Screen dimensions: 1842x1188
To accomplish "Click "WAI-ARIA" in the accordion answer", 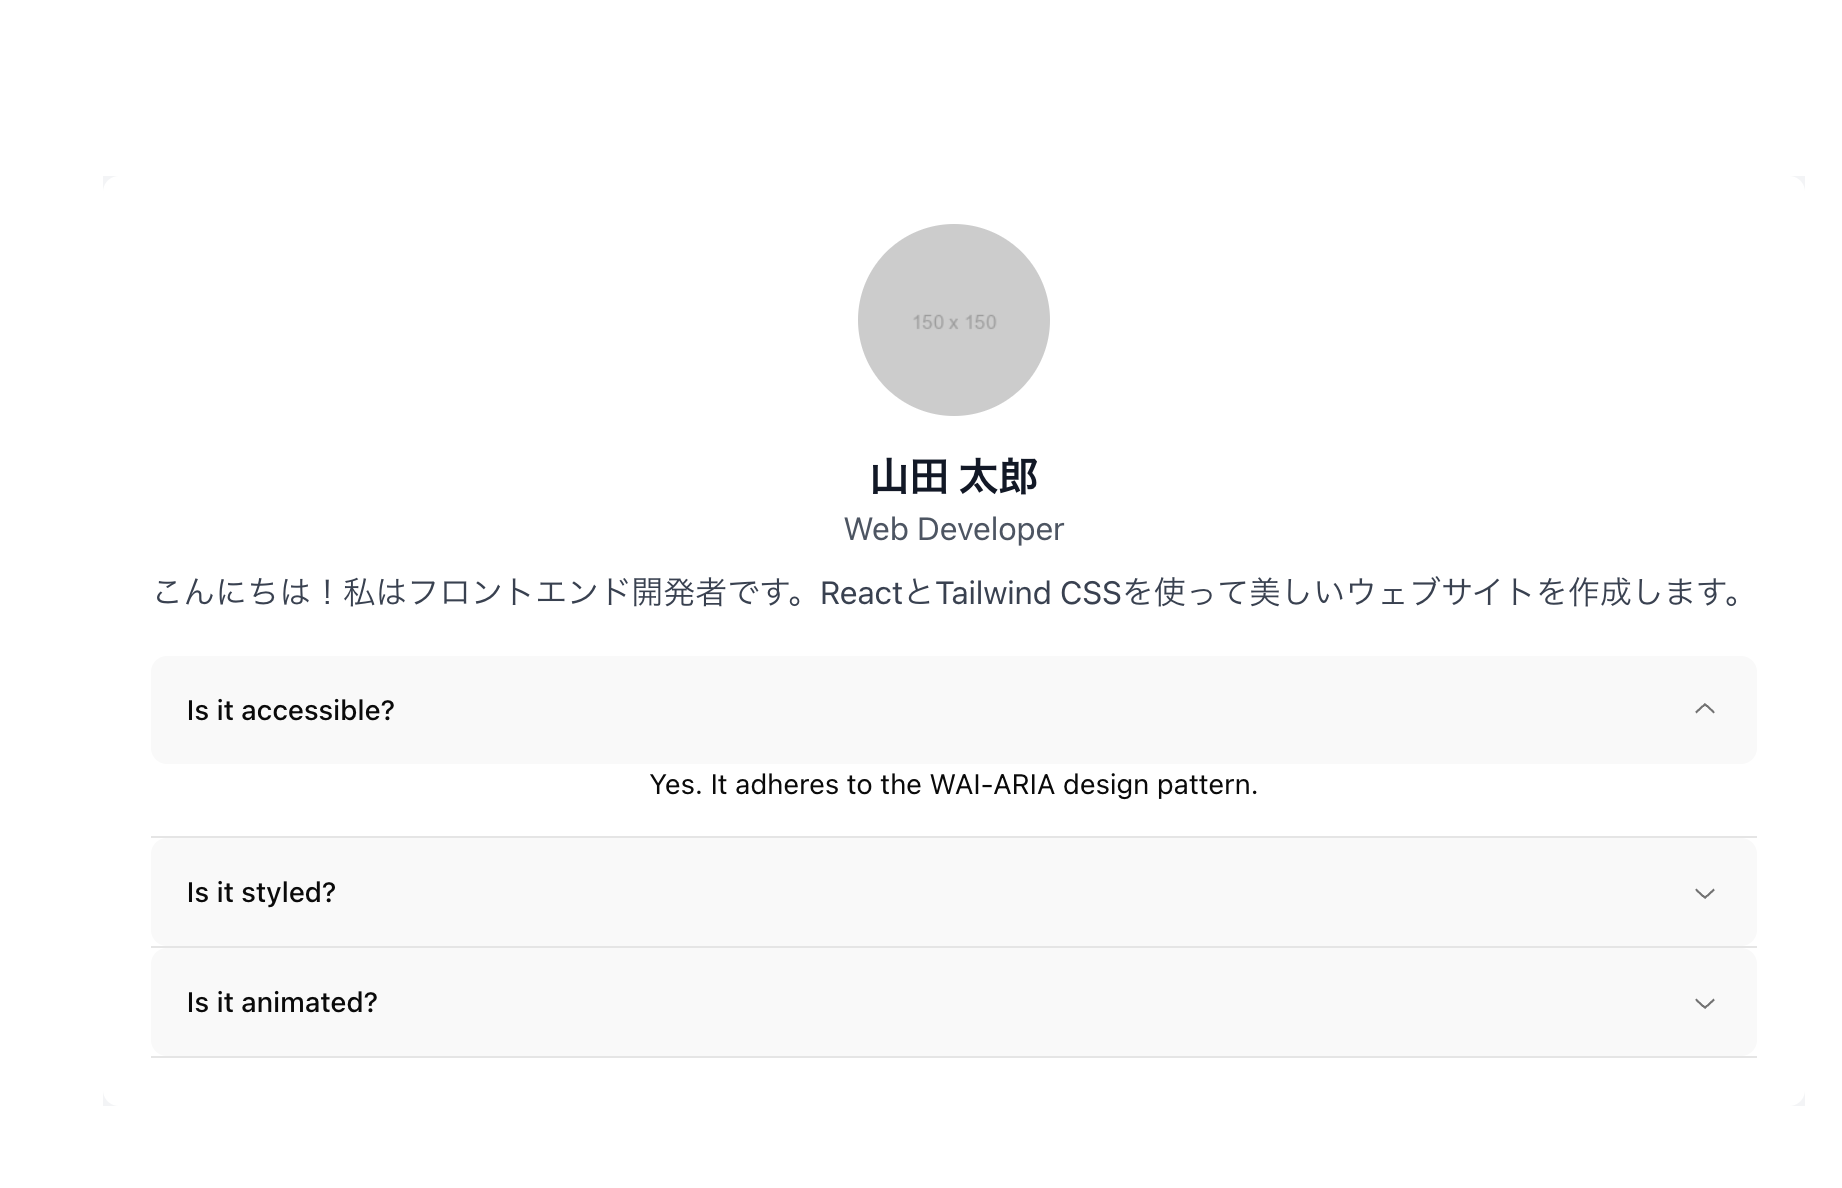I will tap(992, 785).
